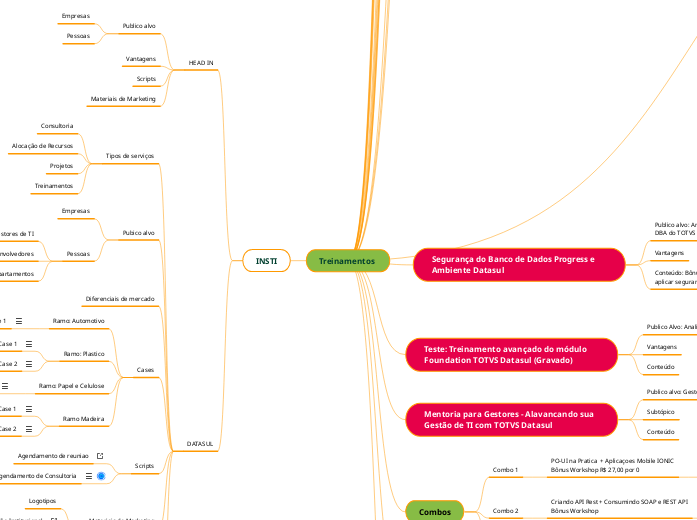Select Ramo Madeira topic
This screenshot has width=697, height=520.
coord(84,419)
